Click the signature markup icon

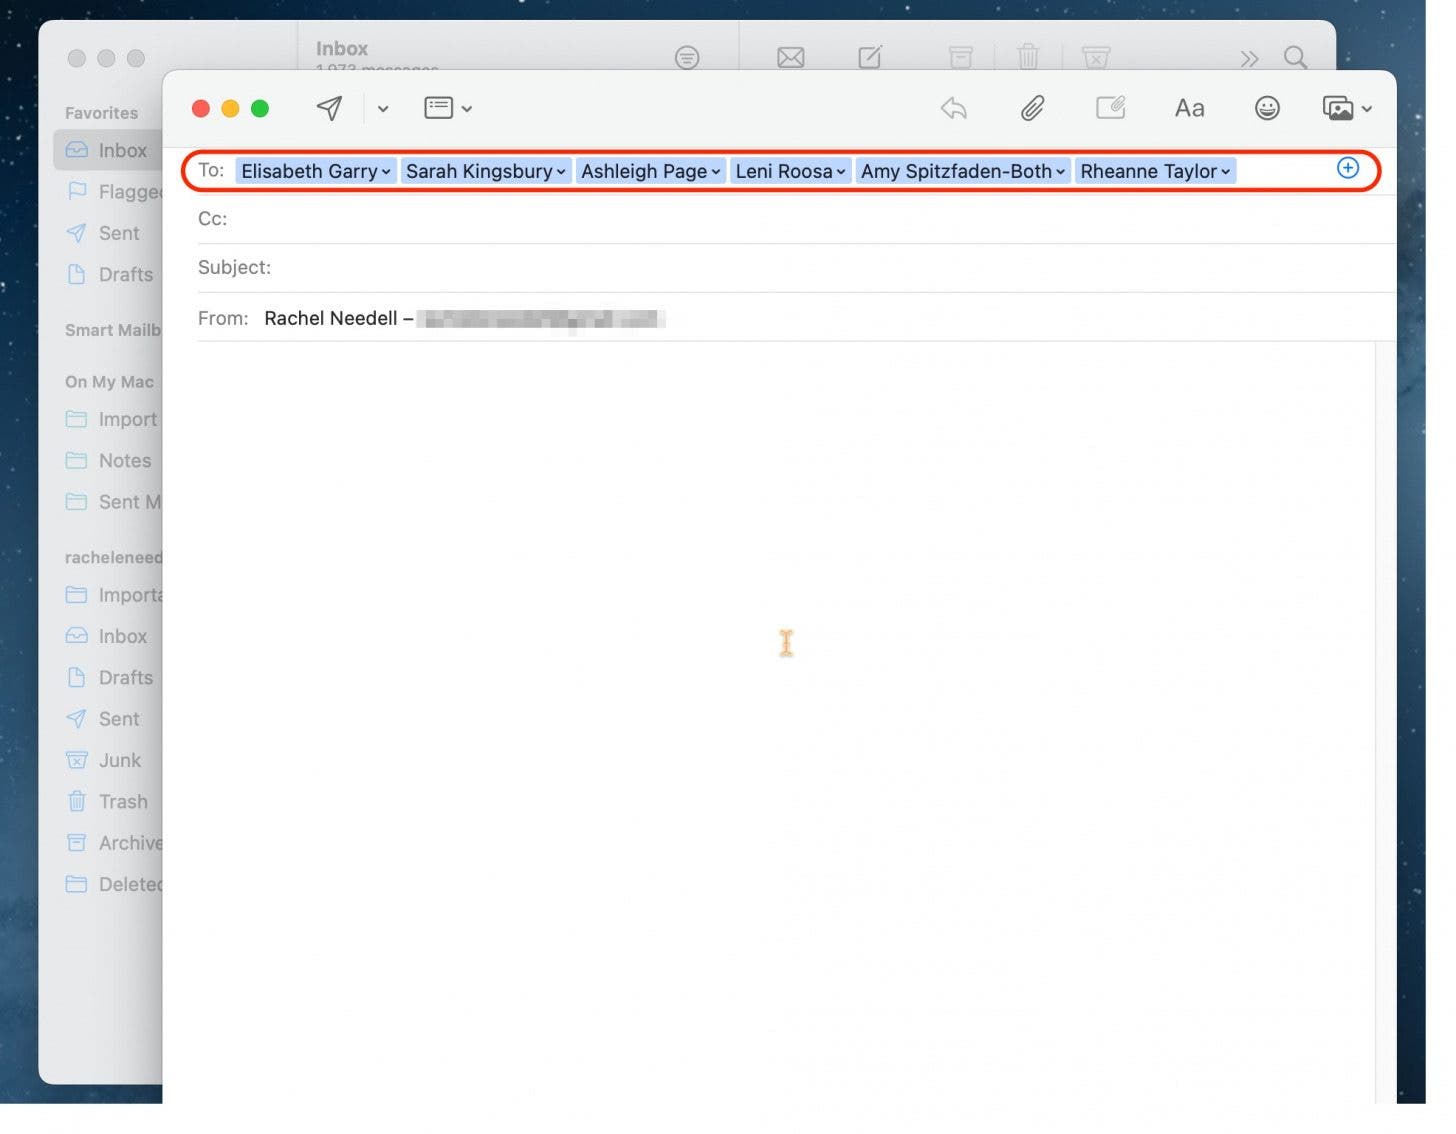click(x=1110, y=108)
